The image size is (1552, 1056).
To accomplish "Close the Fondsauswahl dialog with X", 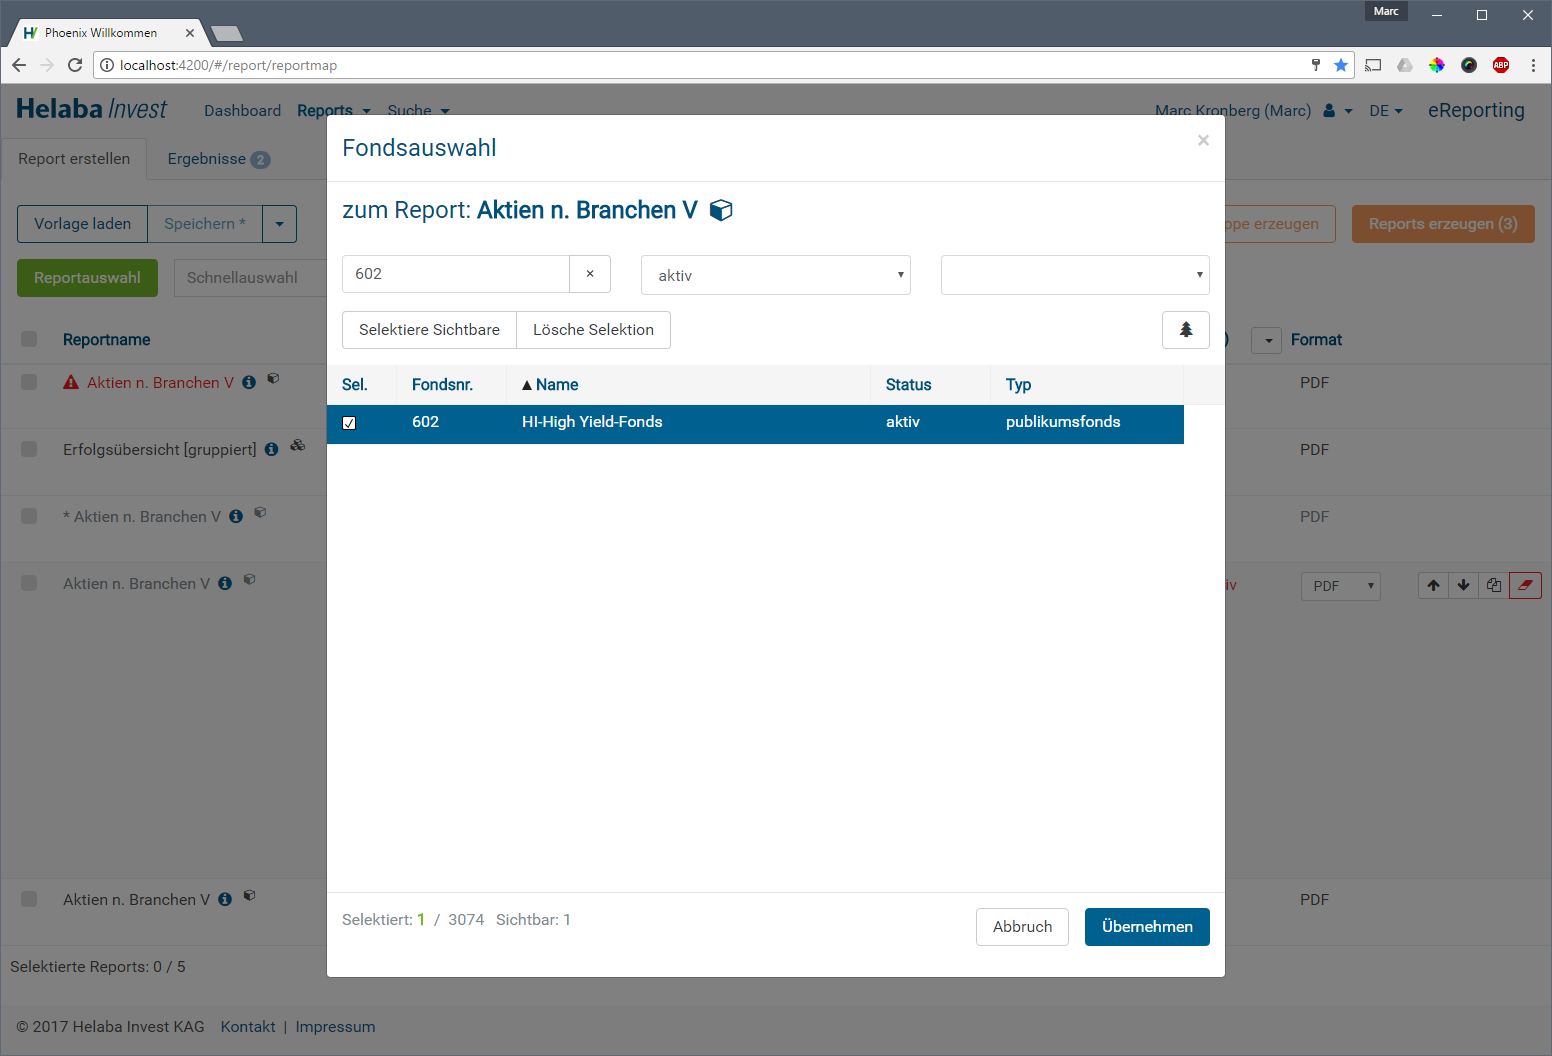I will [1203, 140].
